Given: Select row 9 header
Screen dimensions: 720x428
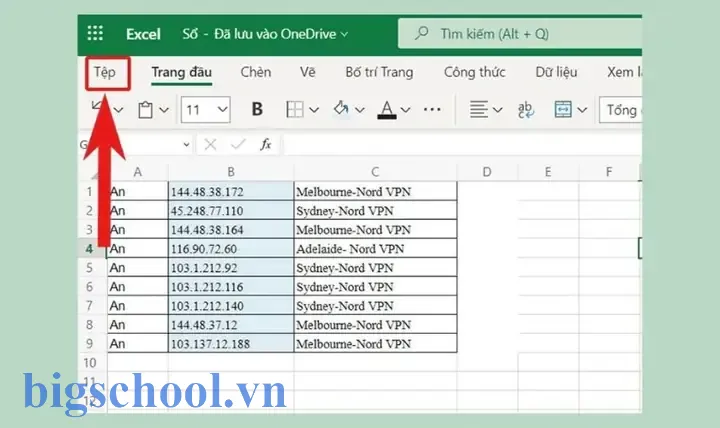Looking at the screenshot, I should 90,344.
